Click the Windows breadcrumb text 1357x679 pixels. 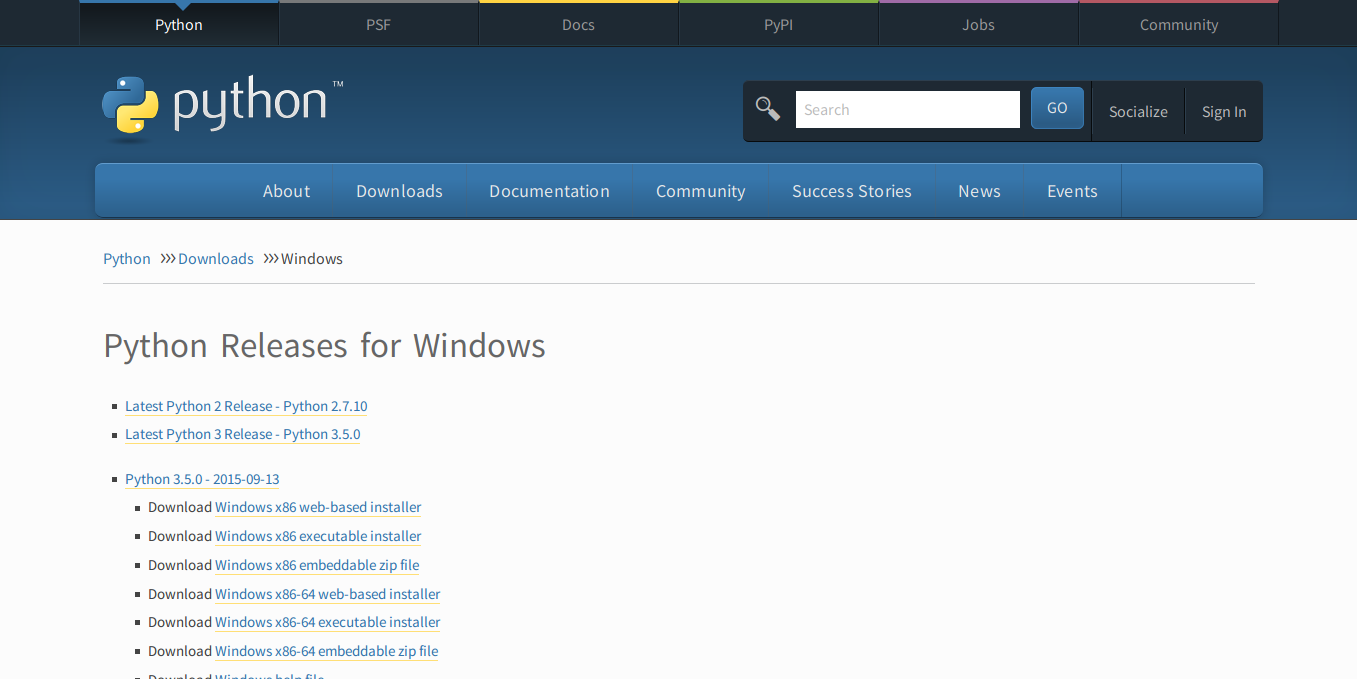312,259
